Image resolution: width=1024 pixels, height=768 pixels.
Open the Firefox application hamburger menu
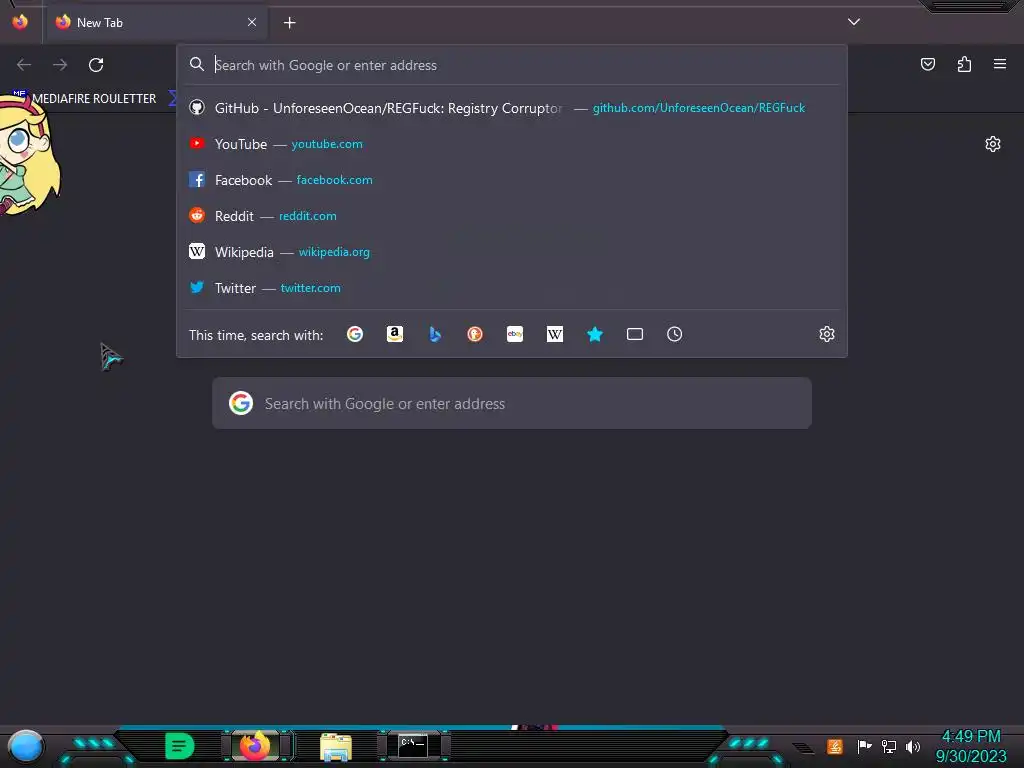(x=1000, y=64)
